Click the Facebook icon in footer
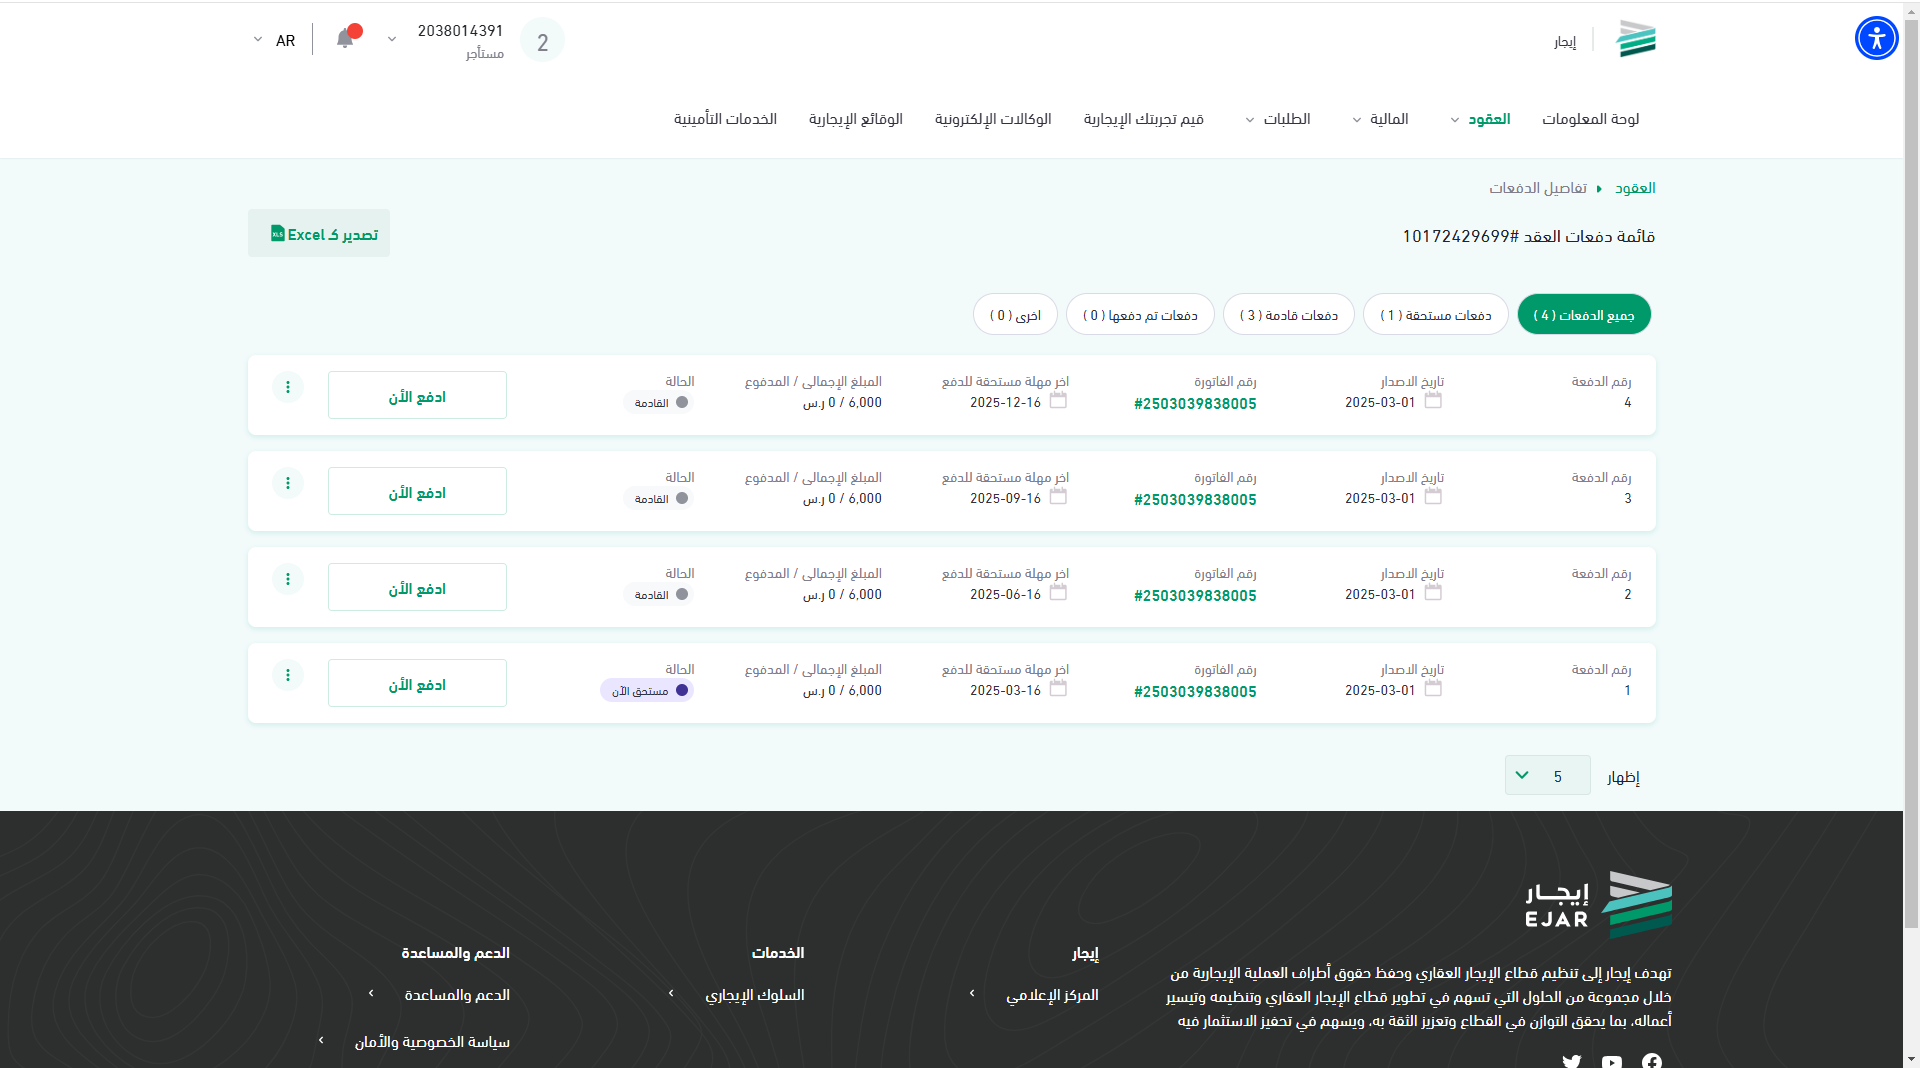The image size is (1920, 1068). (x=1652, y=1061)
